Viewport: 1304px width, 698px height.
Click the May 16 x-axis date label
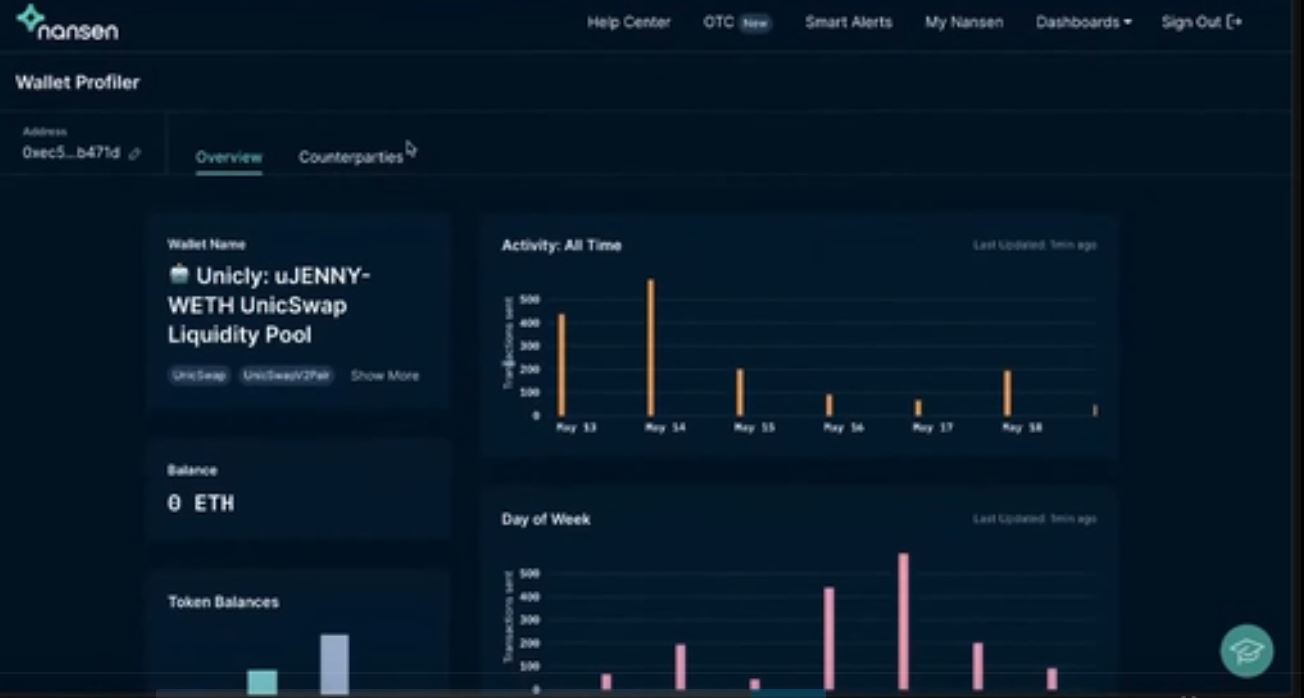coord(844,428)
